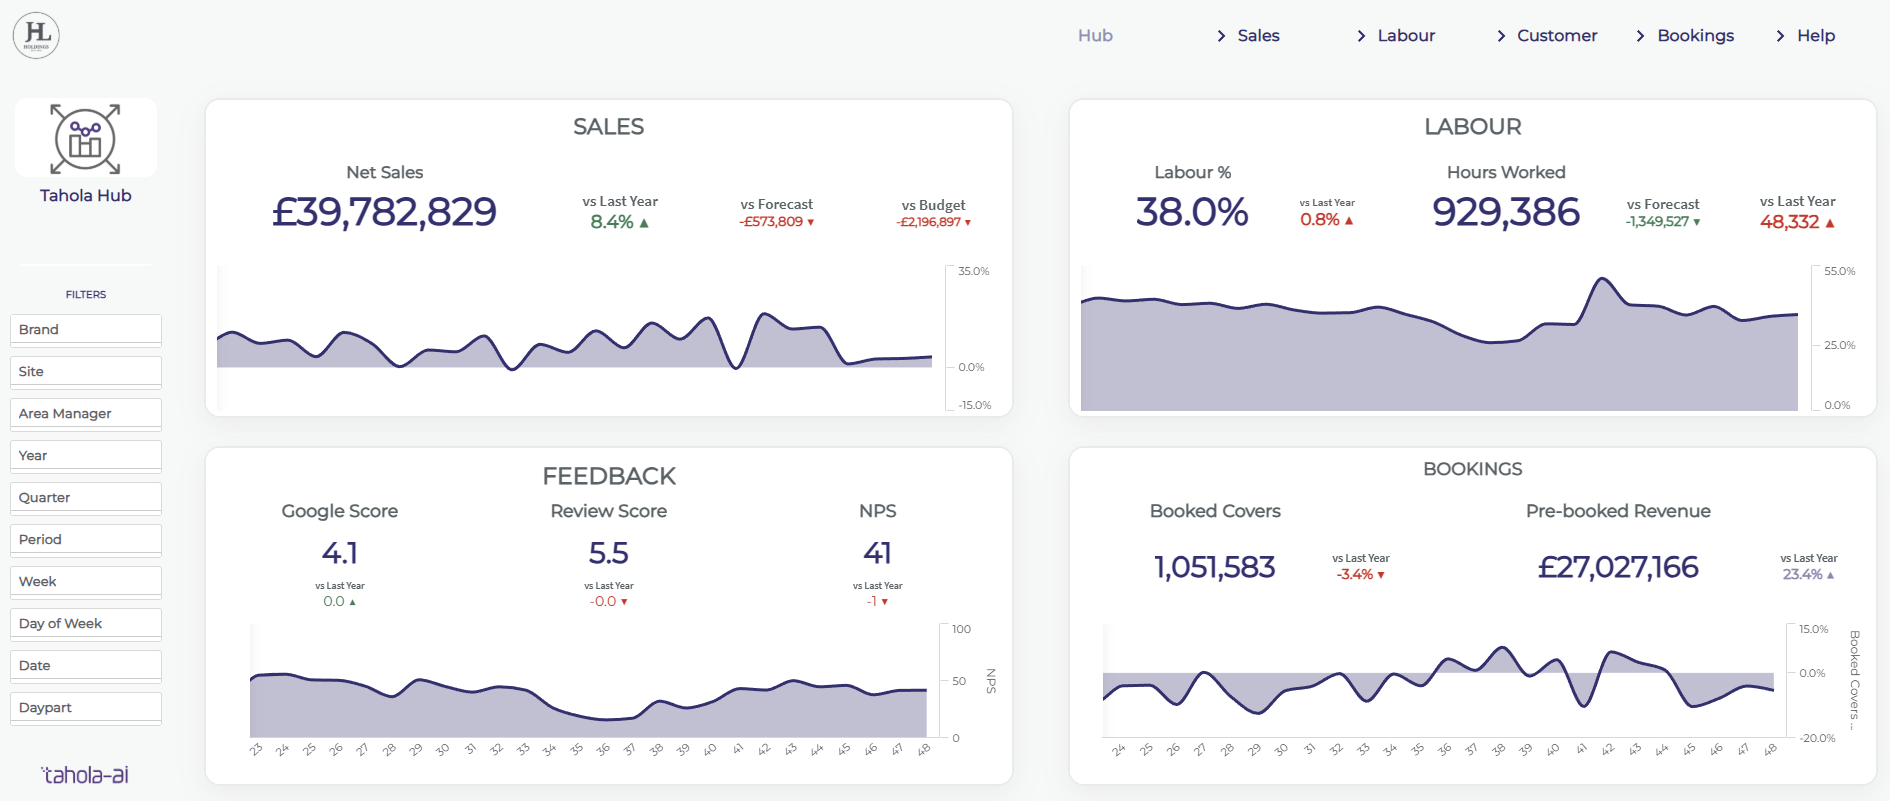The image size is (1890, 801).
Task: Click the HL Holdings logo icon
Action: [36, 35]
